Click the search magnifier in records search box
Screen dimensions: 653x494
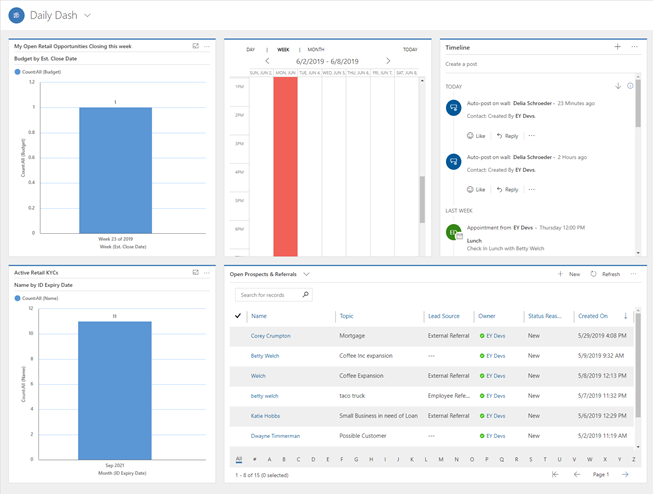(x=305, y=295)
